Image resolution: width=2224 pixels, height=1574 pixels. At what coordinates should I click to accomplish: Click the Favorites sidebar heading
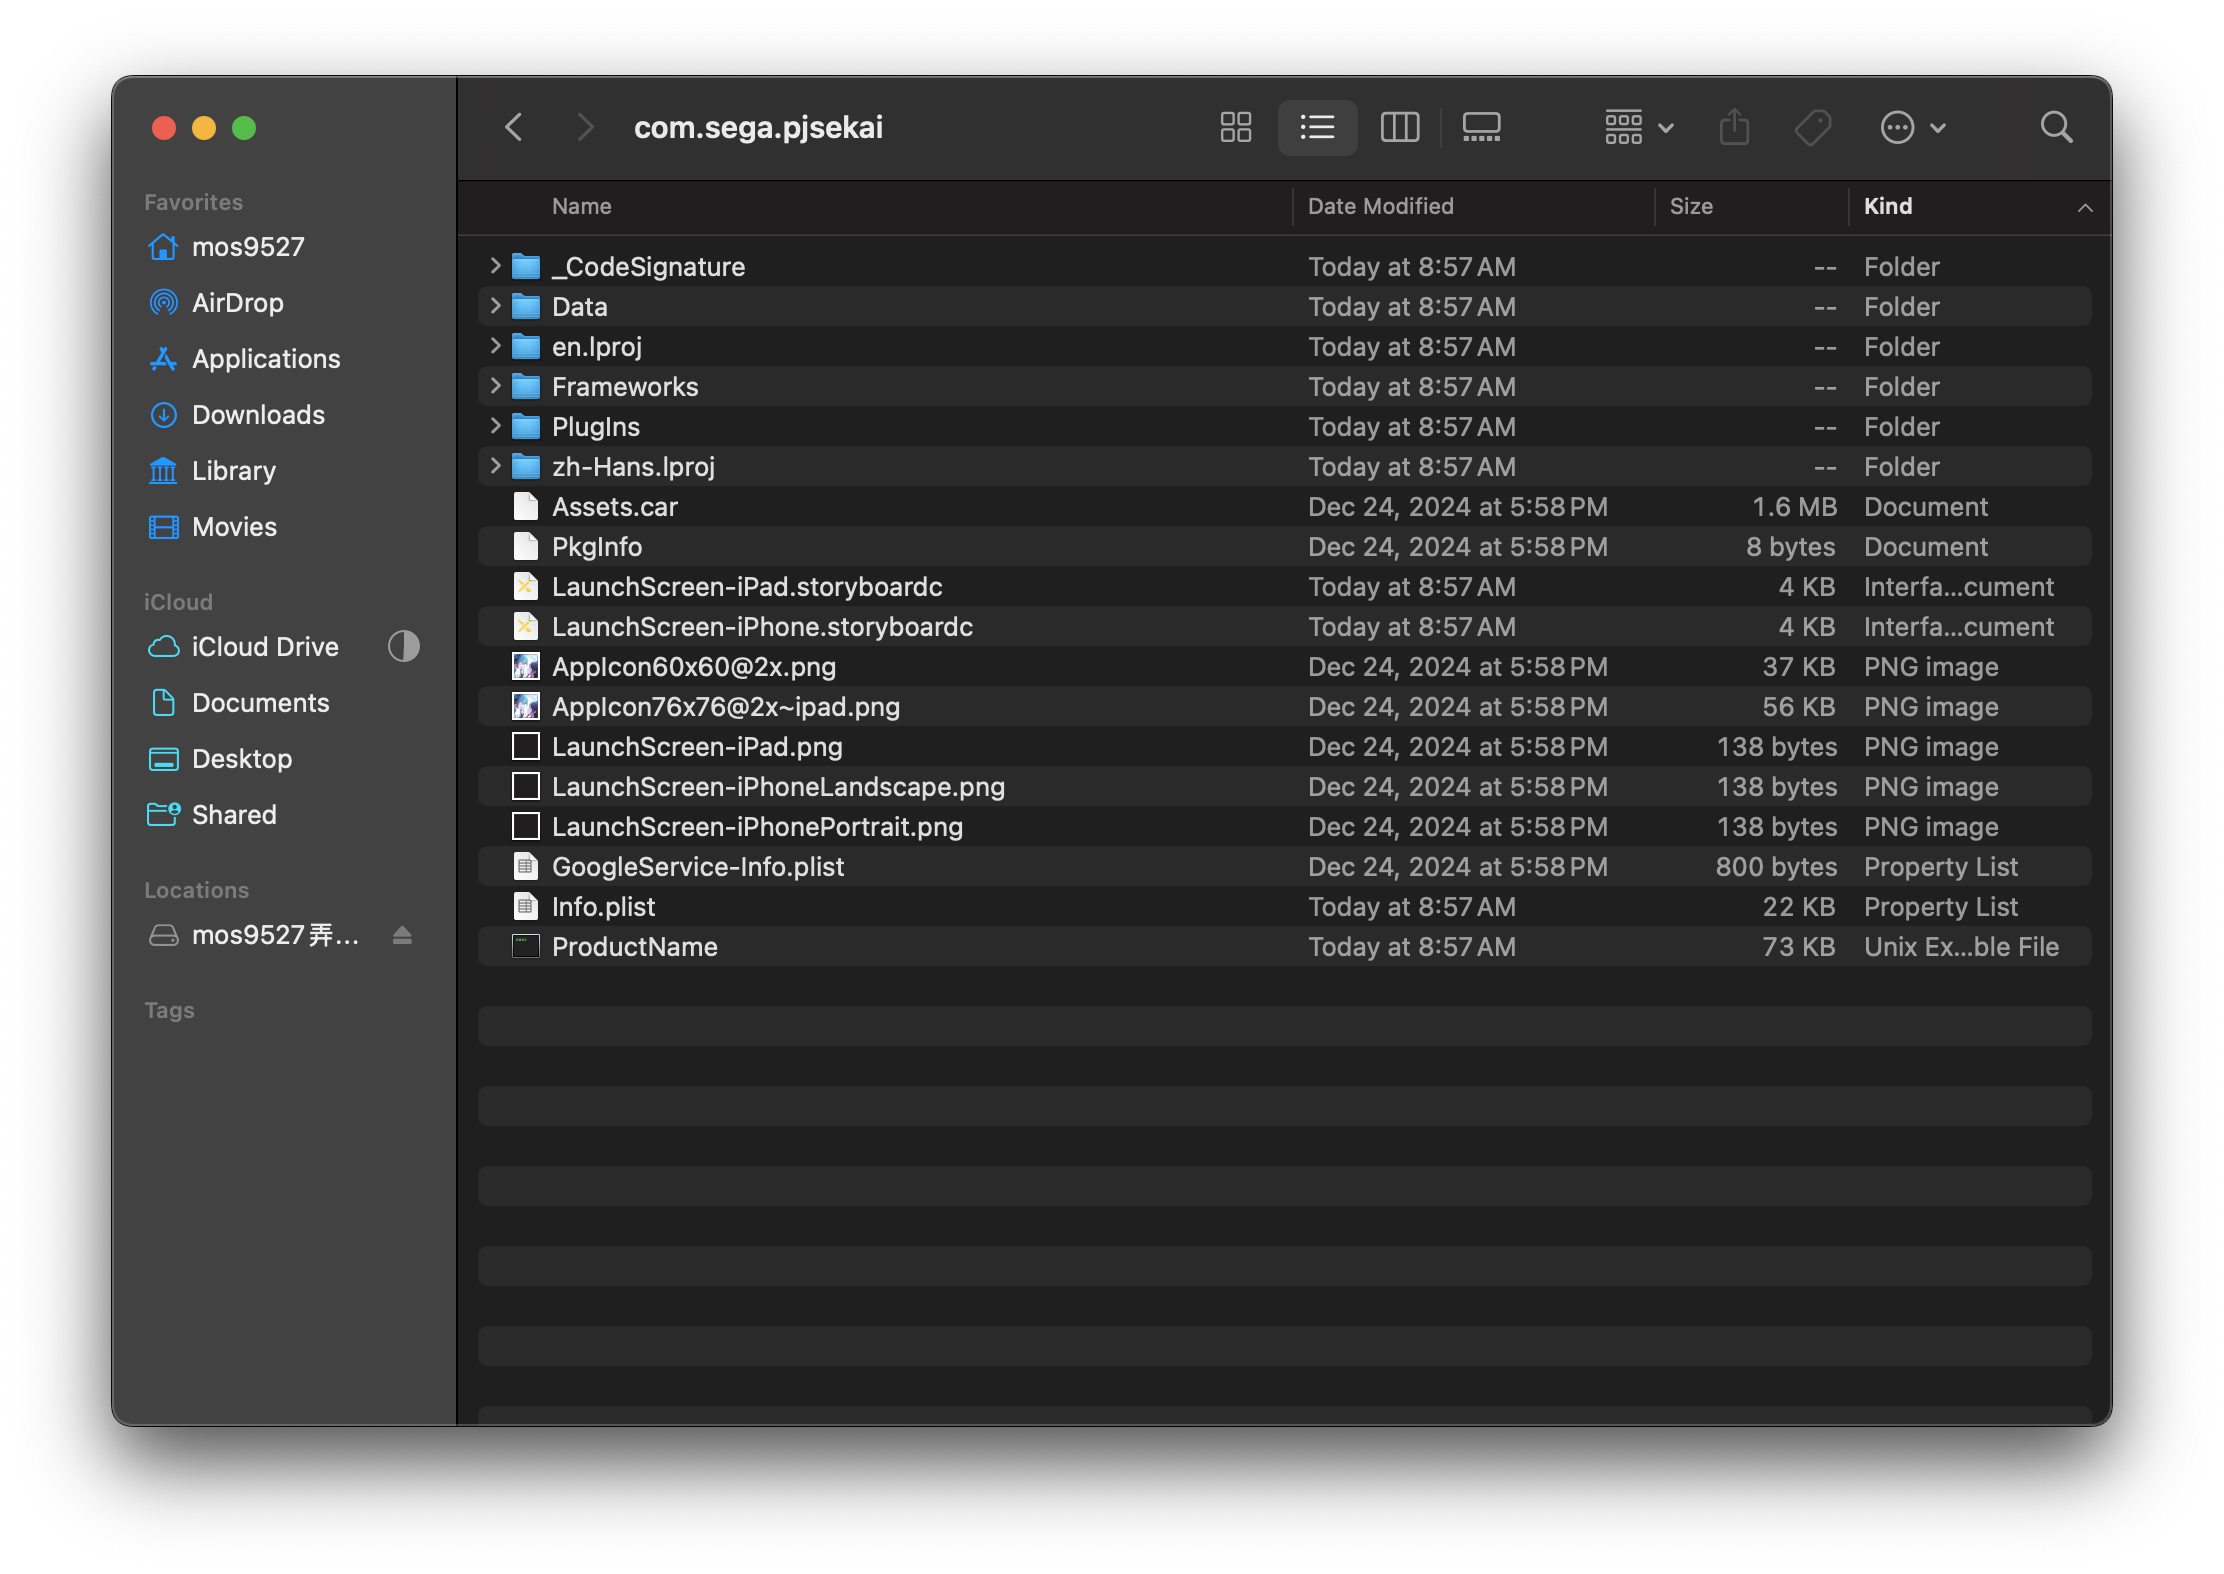pos(193,202)
